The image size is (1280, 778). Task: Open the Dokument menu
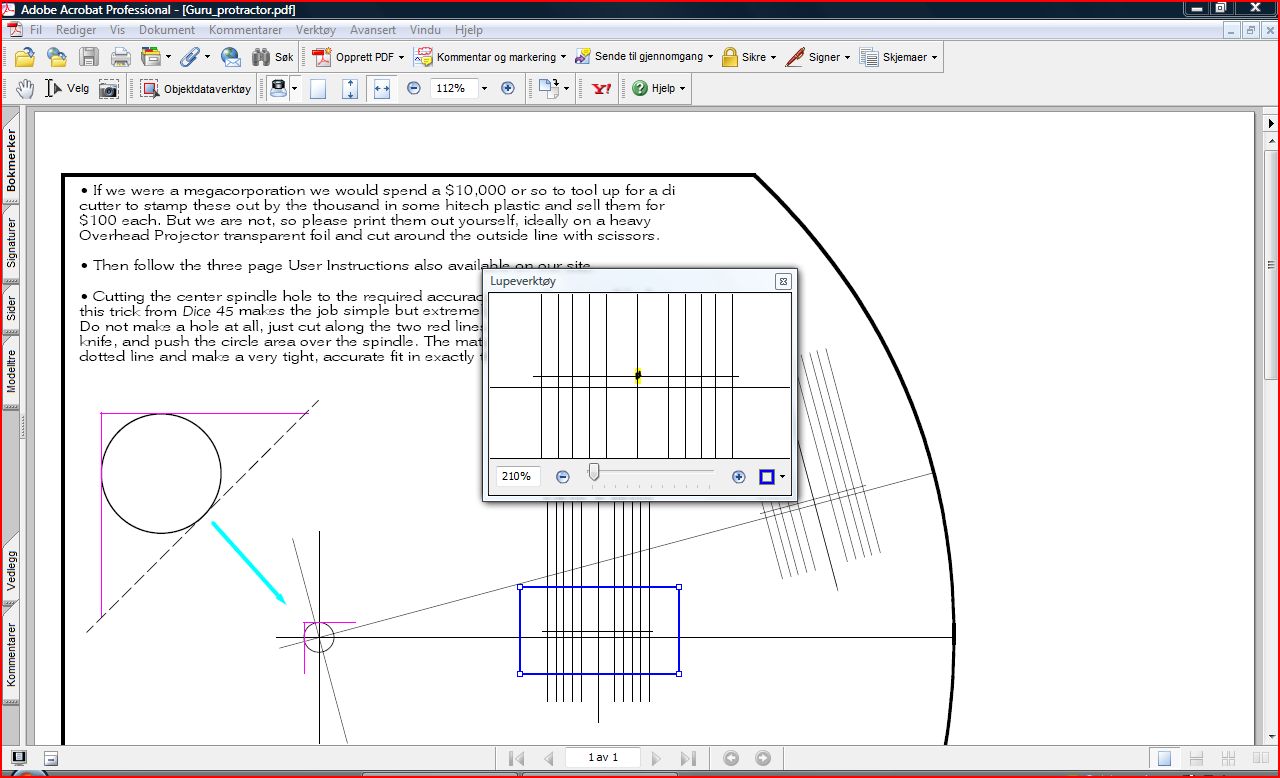pyautogui.click(x=167, y=30)
